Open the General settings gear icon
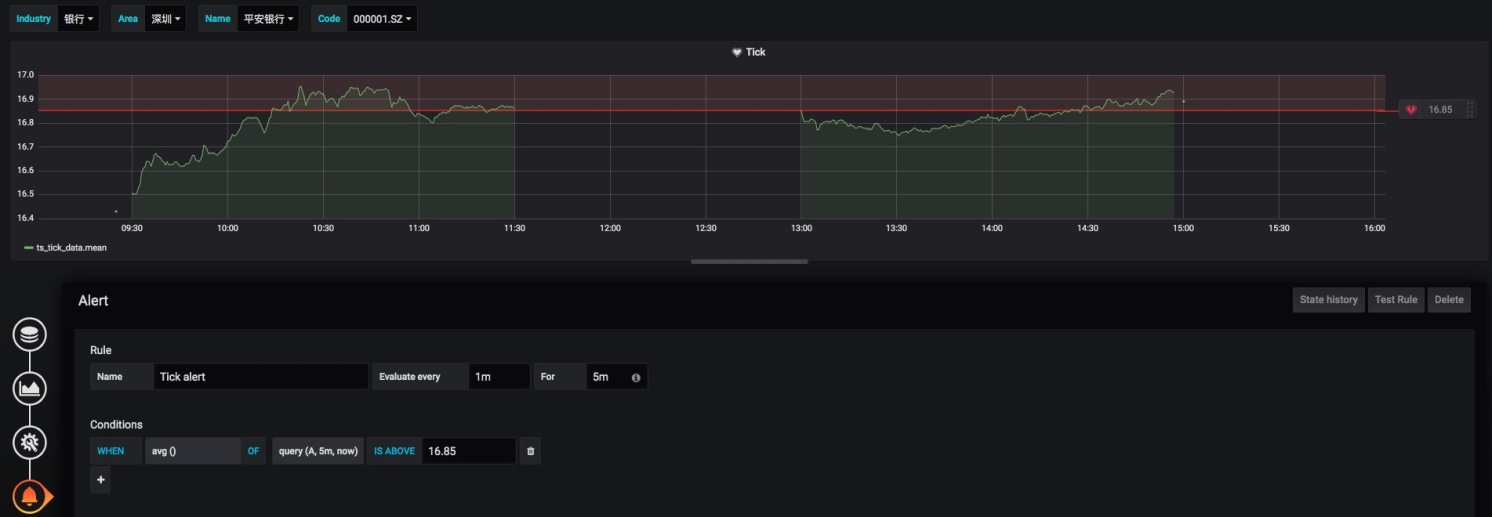Image resolution: width=1492 pixels, height=517 pixels. tap(30, 442)
